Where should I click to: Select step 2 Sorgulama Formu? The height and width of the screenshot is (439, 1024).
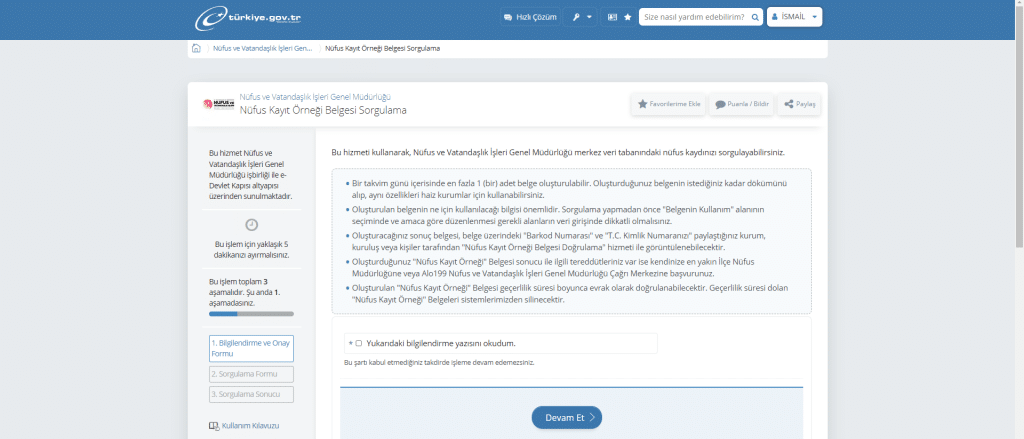[x=251, y=374]
